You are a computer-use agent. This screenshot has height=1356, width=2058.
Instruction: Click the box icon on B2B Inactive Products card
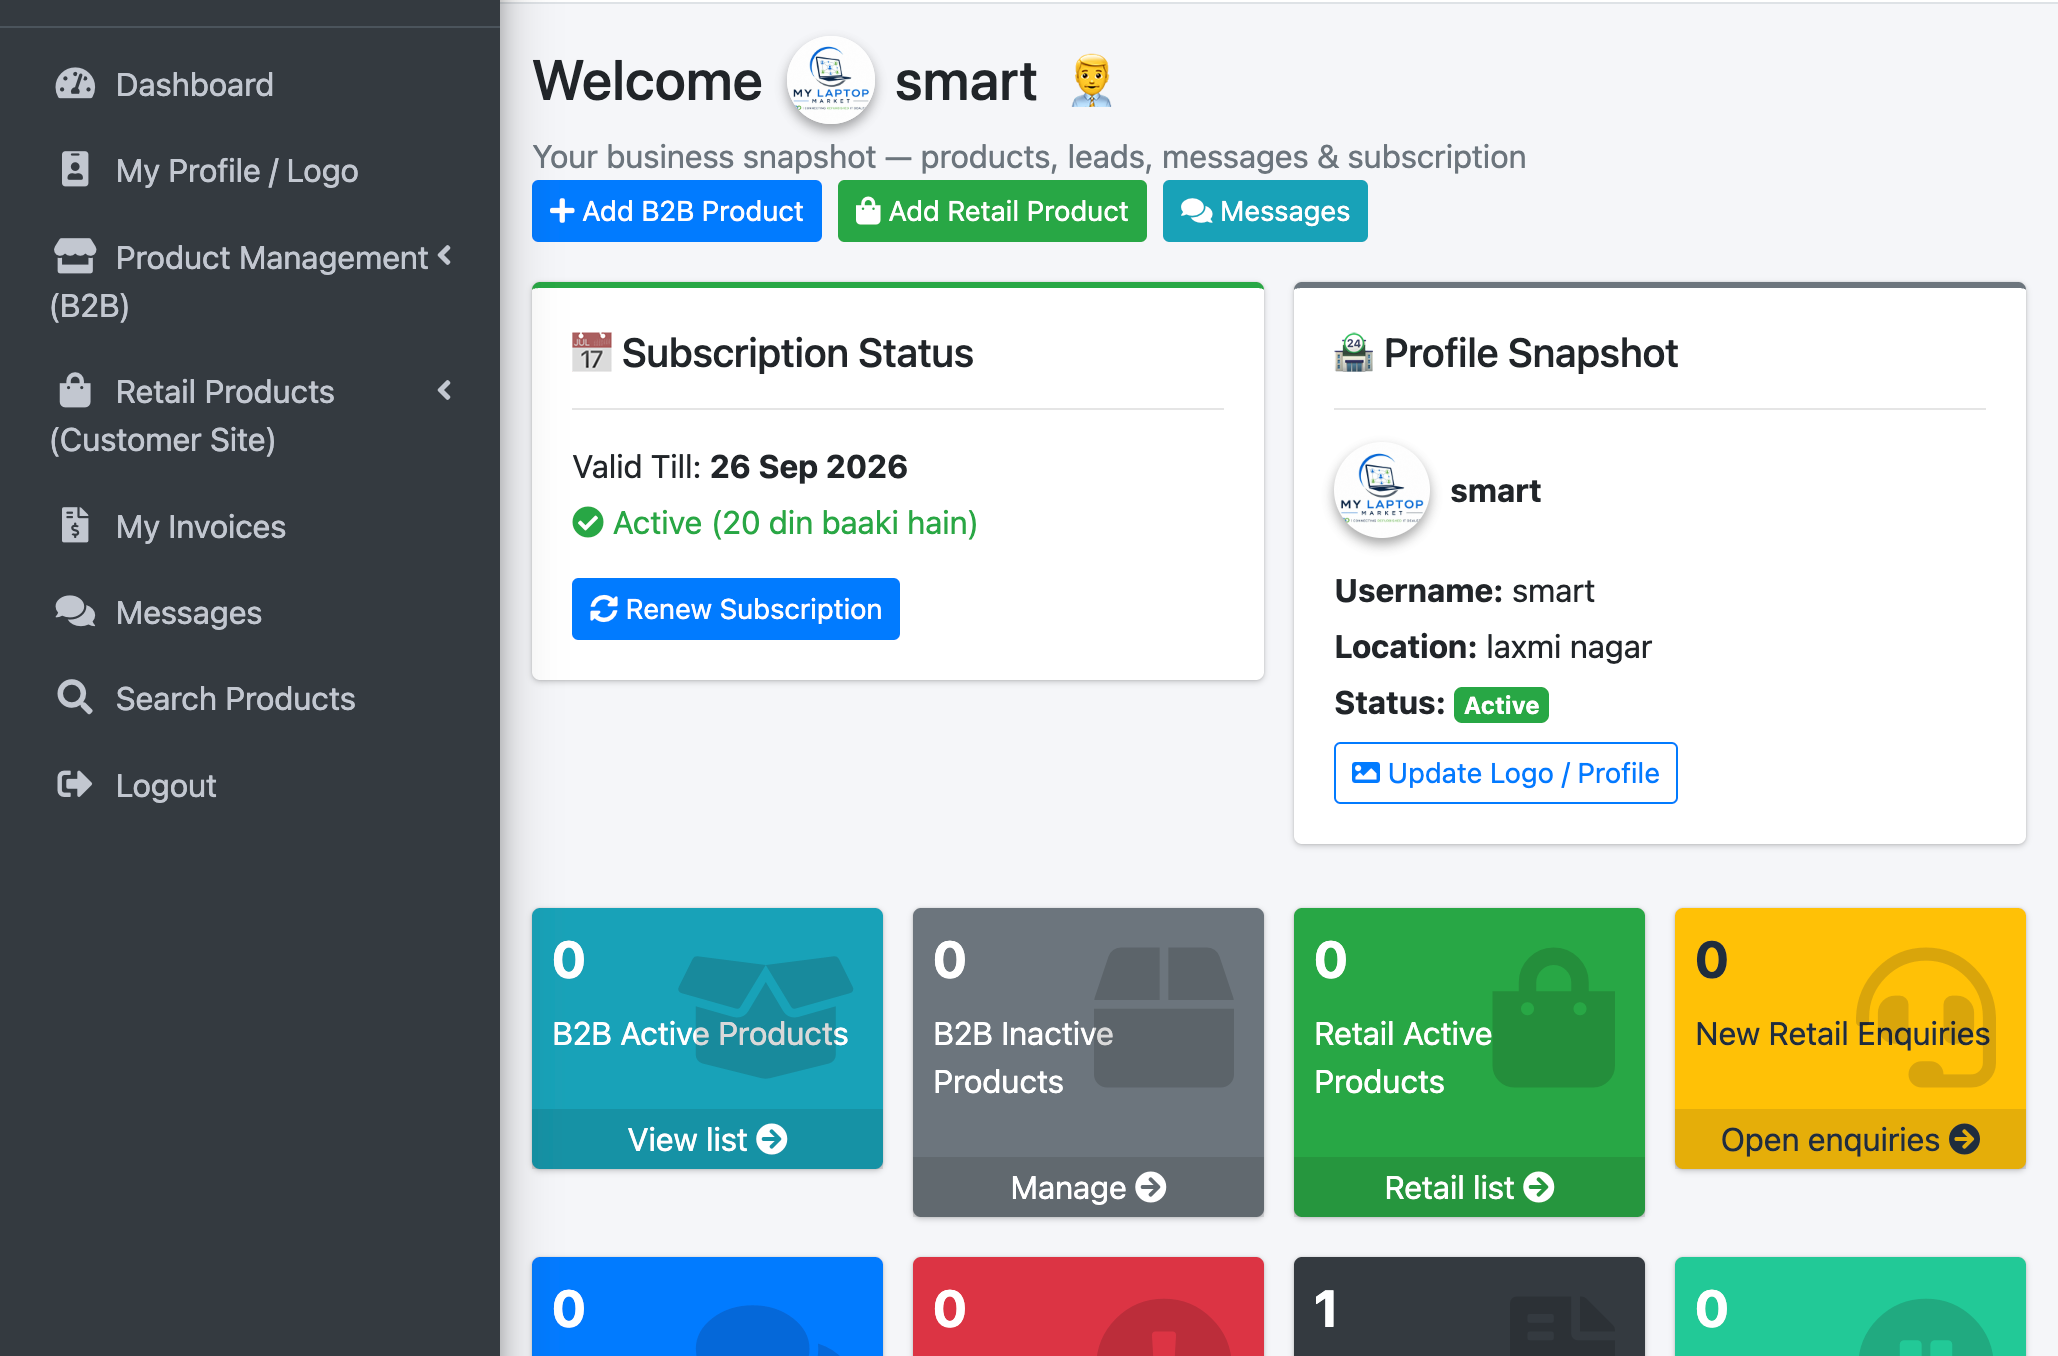(1164, 1016)
